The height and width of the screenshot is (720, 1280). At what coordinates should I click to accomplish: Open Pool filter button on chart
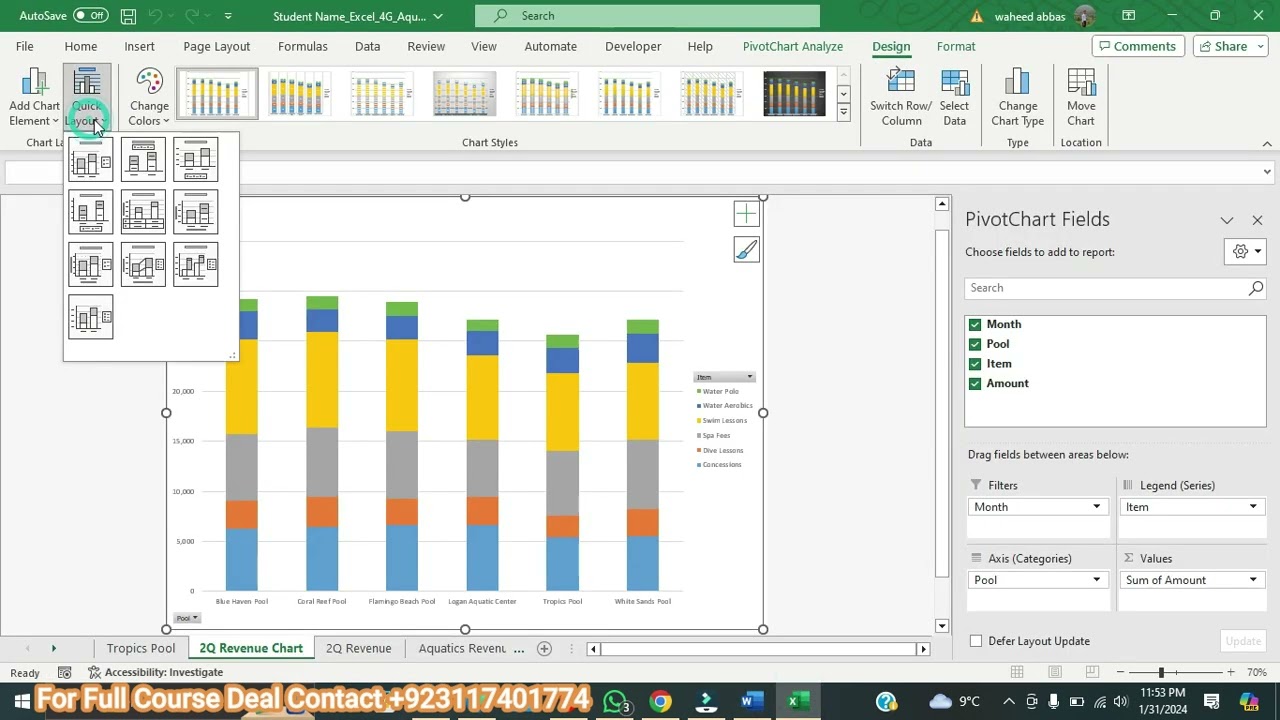coord(187,618)
